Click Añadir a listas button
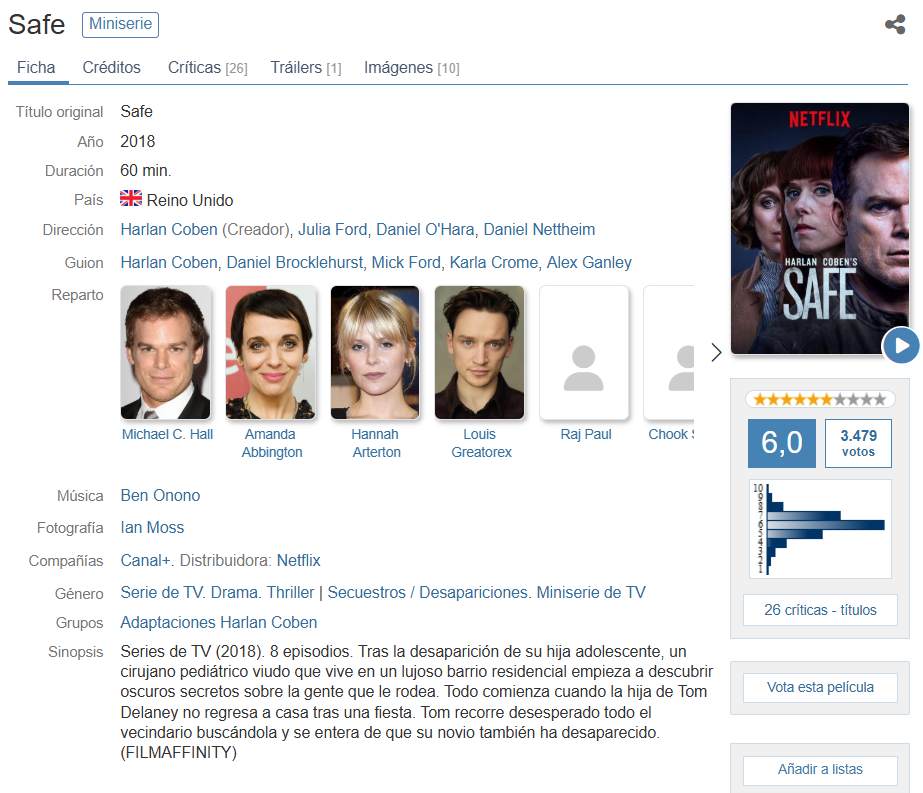This screenshot has height=793, width=923. [x=820, y=770]
